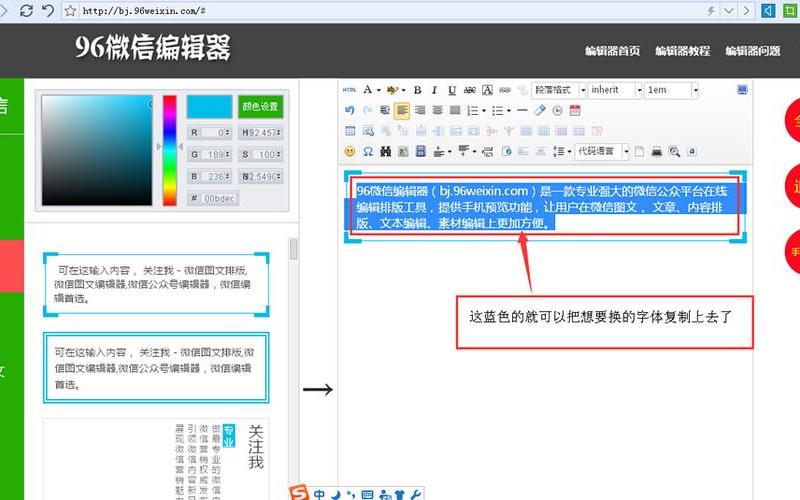Click the format painter icon after undo/redo
The height and width of the screenshot is (500, 800).
coord(385,110)
